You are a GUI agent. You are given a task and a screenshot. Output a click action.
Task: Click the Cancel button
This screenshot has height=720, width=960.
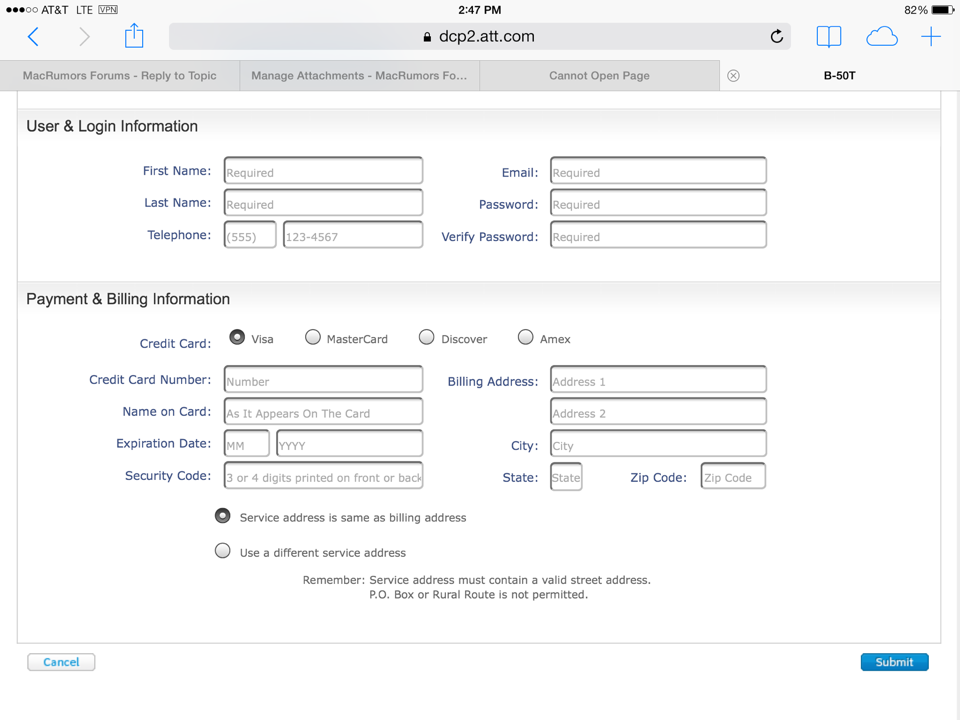[61, 662]
